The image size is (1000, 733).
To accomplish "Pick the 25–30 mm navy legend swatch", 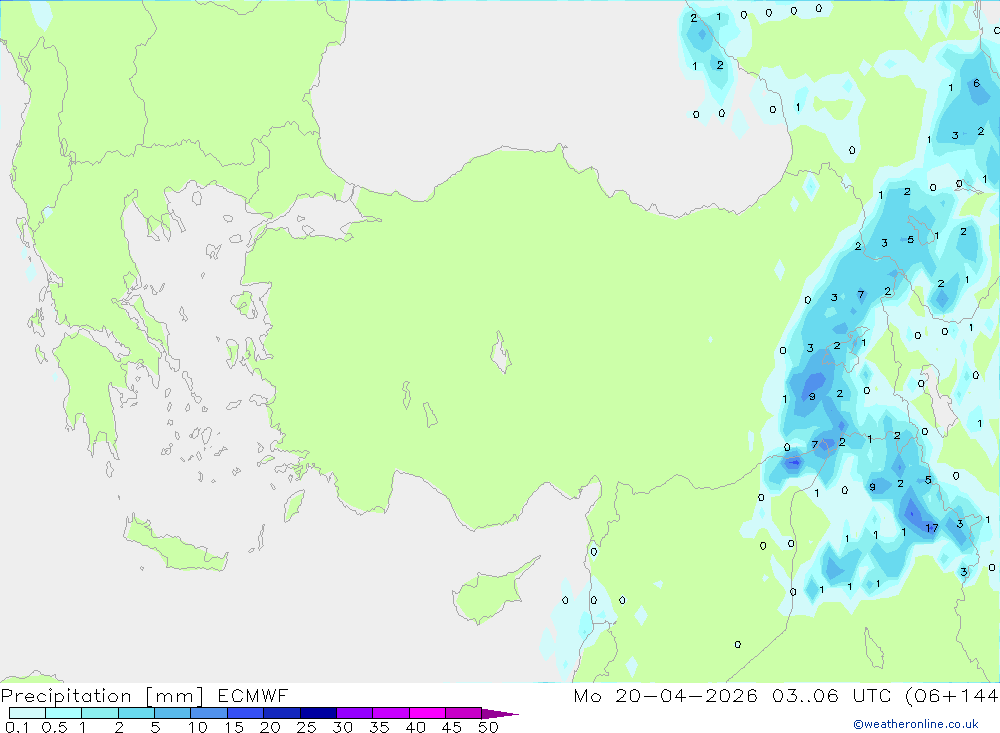I will click(318, 713).
